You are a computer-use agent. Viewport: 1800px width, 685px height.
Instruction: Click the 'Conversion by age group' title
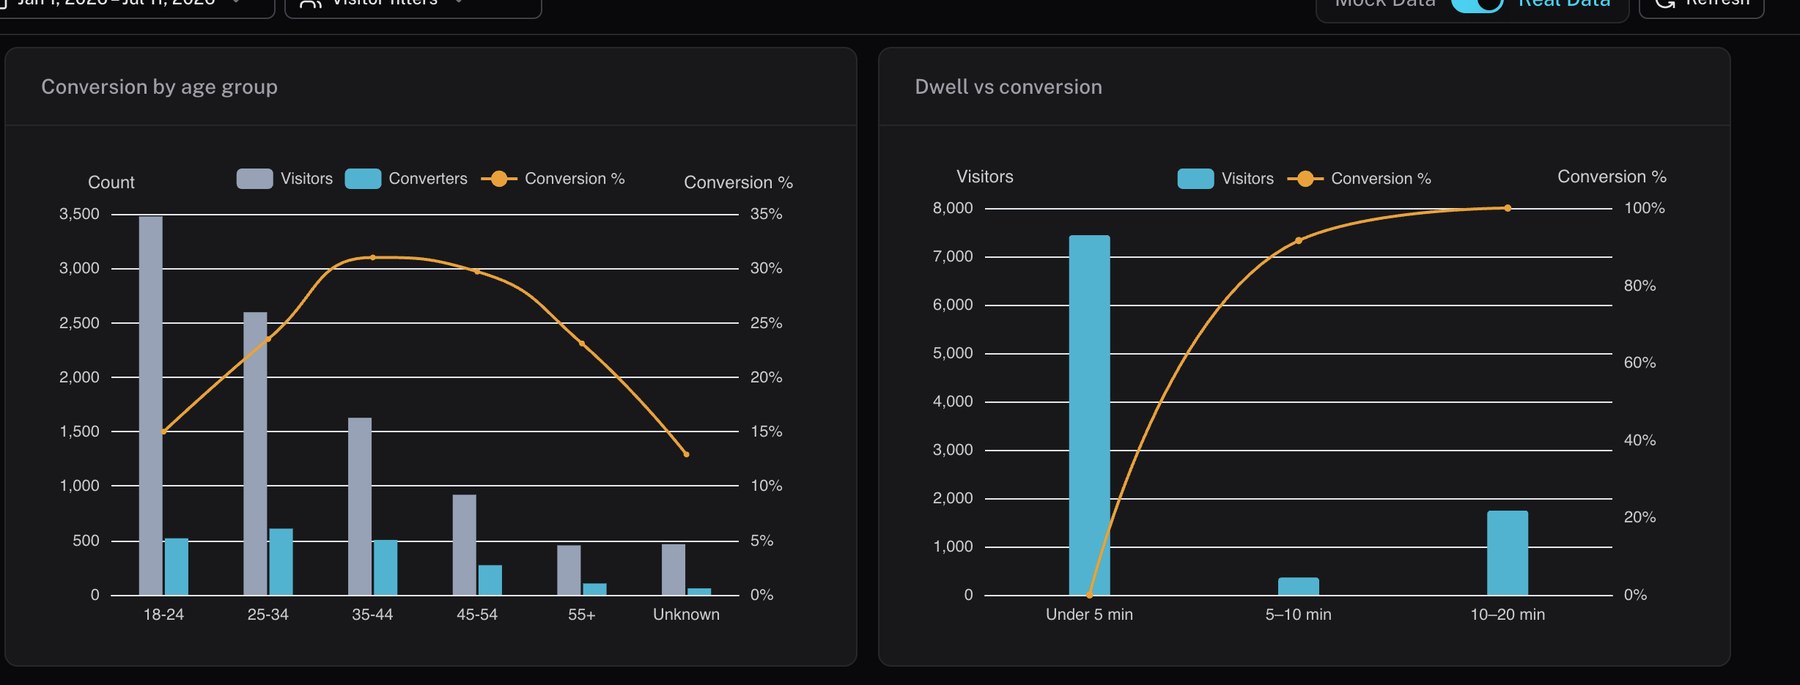(x=159, y=87)
